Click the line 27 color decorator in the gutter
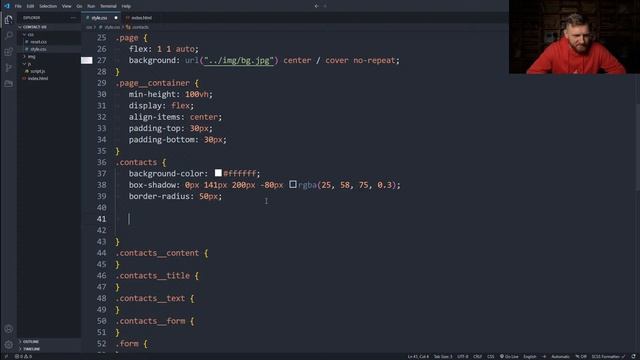The height and width of the screenshot is (360, 640). point(87,60)
